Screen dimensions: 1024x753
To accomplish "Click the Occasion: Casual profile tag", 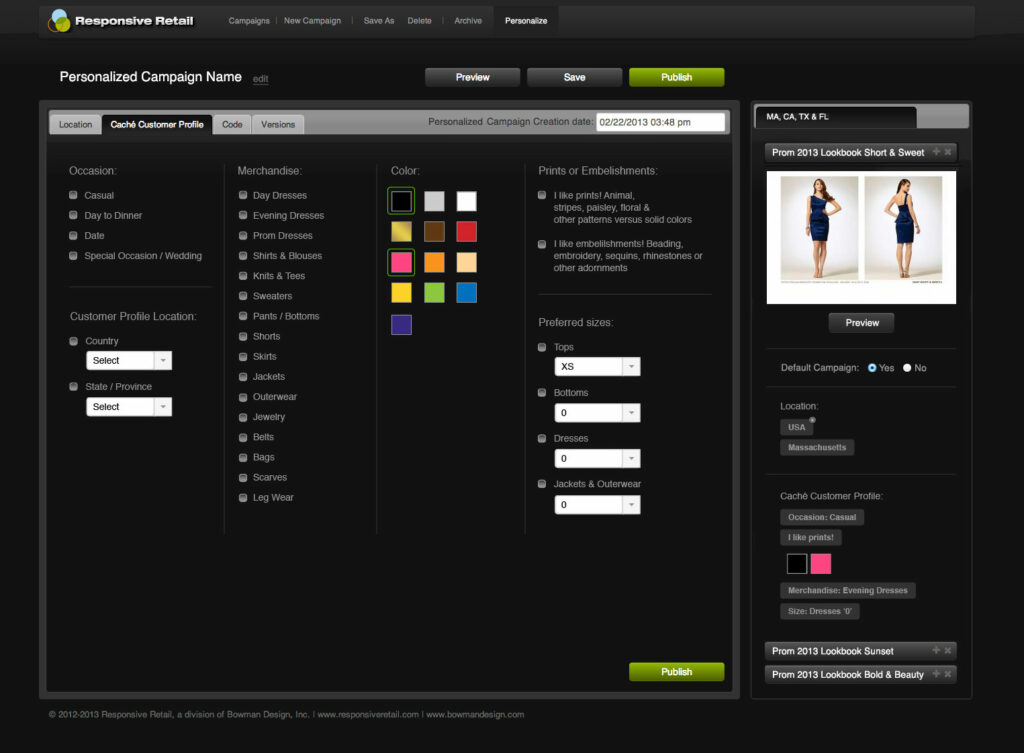I will (x=822, y=517).
